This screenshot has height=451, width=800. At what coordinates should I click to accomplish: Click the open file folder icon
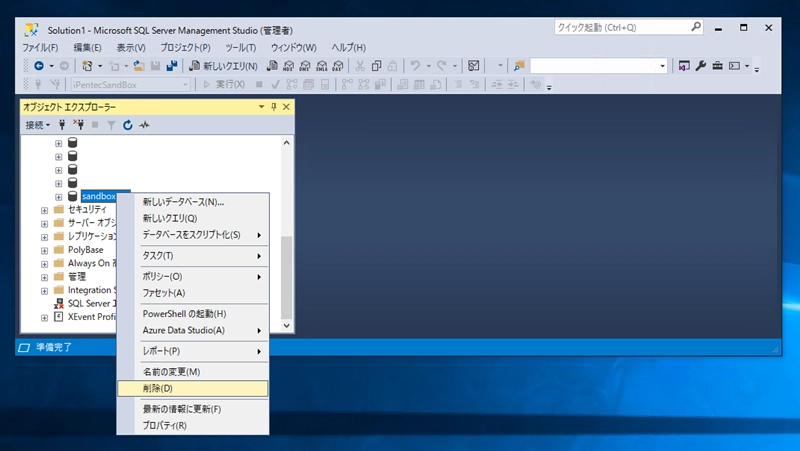coord(139,66)
